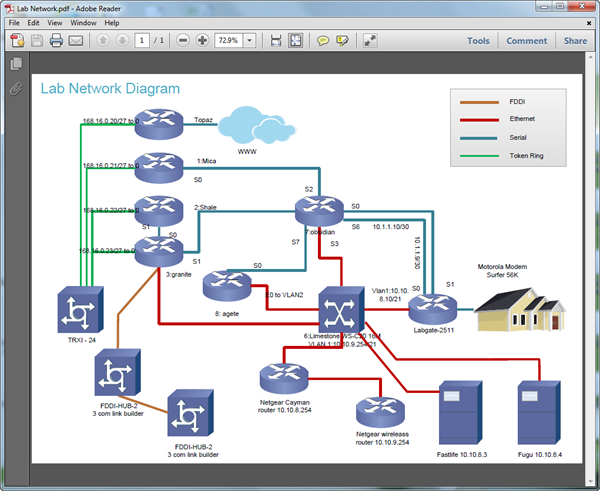Print the document with printer icon
Screen dimensions: 600x491
56,40
